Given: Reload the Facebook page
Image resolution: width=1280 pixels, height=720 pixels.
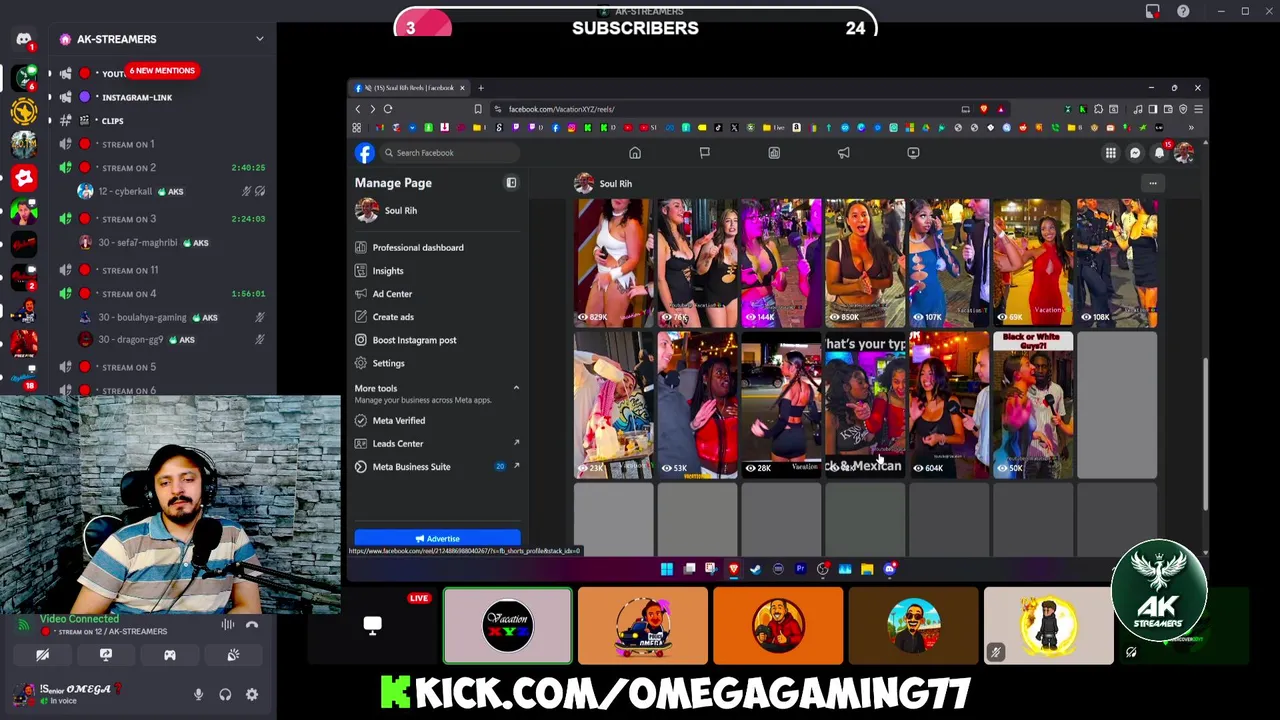Looking at the screenshot, I should point(388,109).
